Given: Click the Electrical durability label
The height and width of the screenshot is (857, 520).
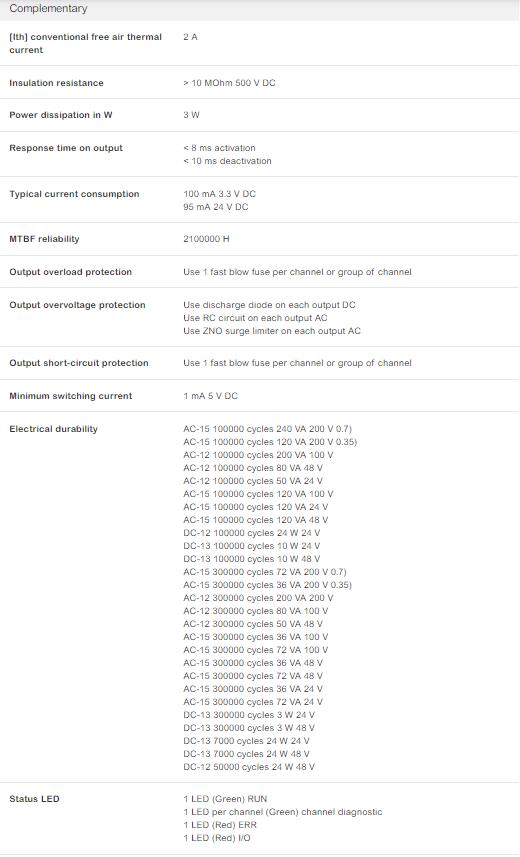Looking at the screenshot, I should pyautogui.click(x=54, y=429).
